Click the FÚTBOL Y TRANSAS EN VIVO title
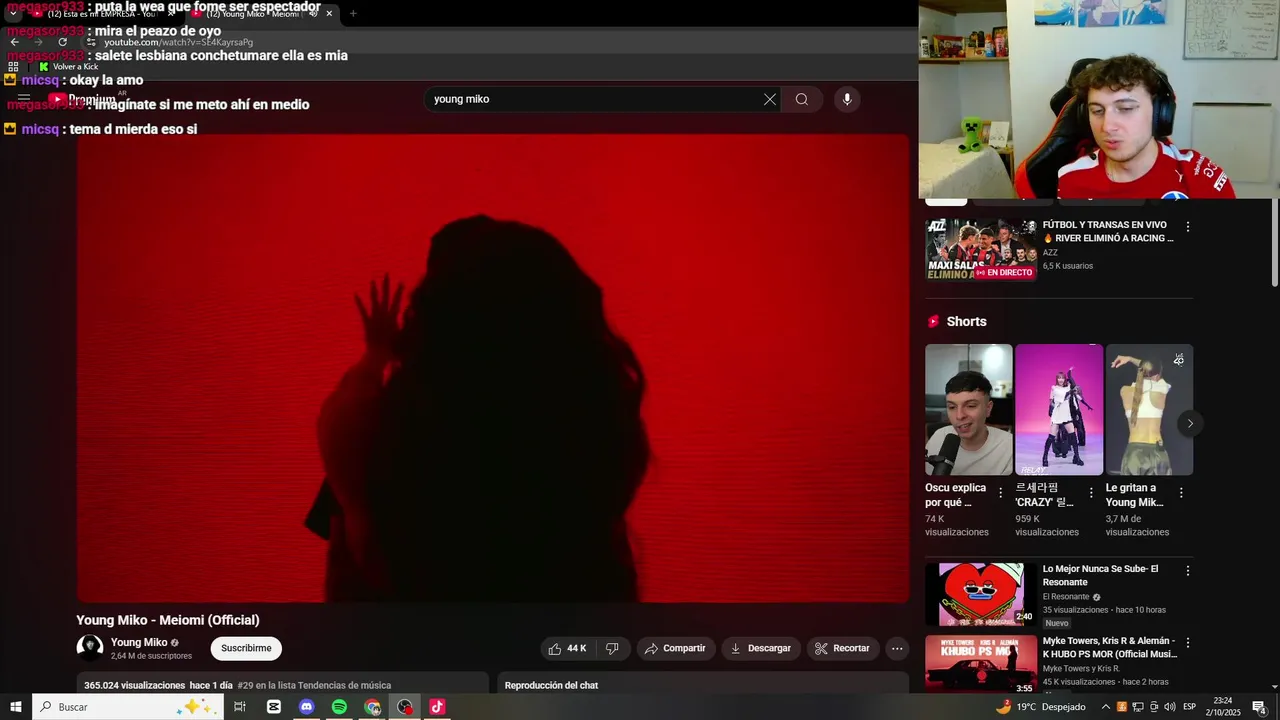Image resolution: width=1280 pixels, height=720 pixels. coord(1108,232)
